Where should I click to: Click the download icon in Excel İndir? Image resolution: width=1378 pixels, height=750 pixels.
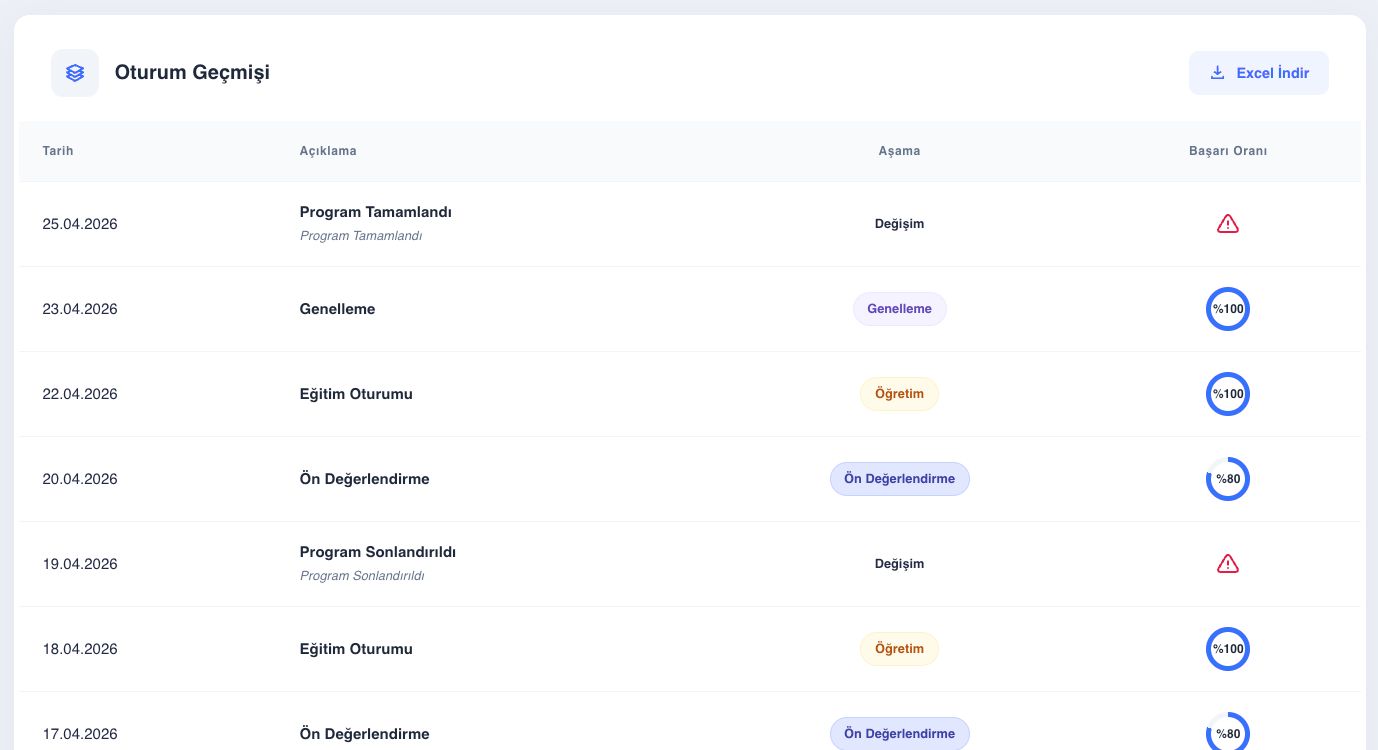point(1217,73)
